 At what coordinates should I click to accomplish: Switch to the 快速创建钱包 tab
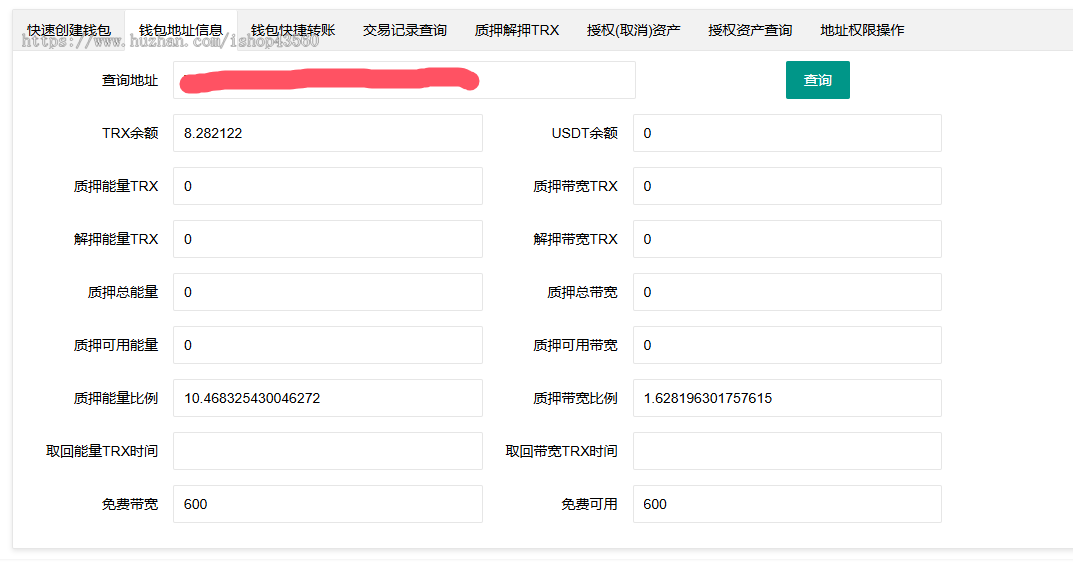pos(68,30)
